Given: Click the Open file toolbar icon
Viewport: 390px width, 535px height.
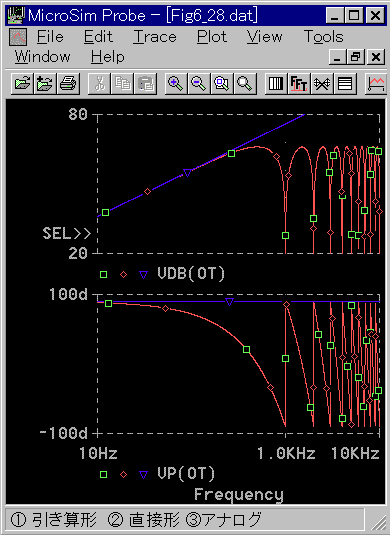Looking at the screenshot, I should (x=22, y=84).
